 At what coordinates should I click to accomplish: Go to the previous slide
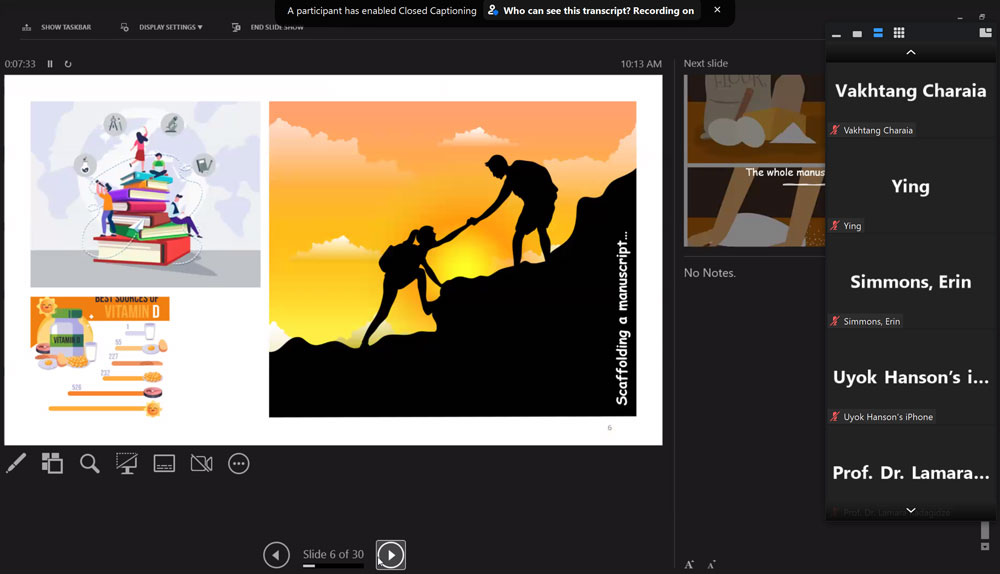tap(277, 554)
